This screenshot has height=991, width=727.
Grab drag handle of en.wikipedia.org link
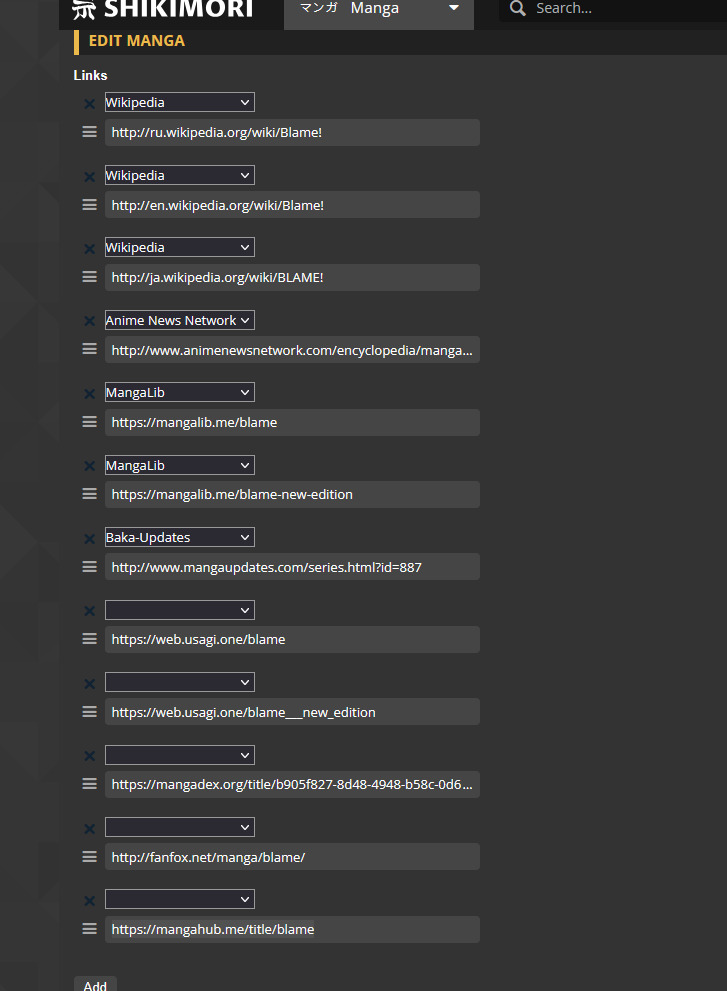(89, 205)
